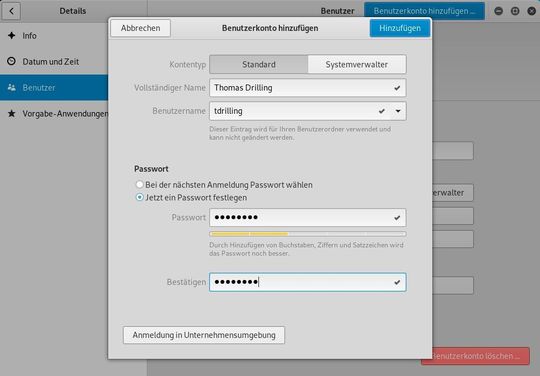Click the clock icon beside Datum und Zeit
The width and height of the screenshot is (540, 376).
(11, 61)
